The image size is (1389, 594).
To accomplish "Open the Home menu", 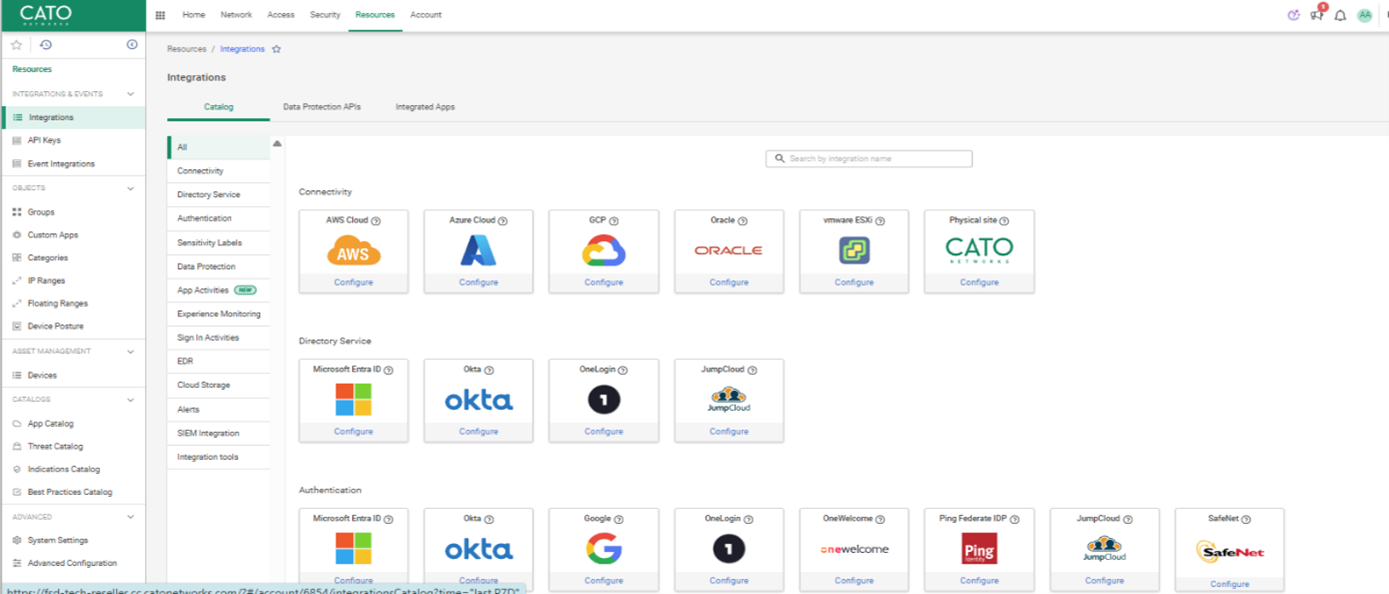I will (x=194, y=15).
